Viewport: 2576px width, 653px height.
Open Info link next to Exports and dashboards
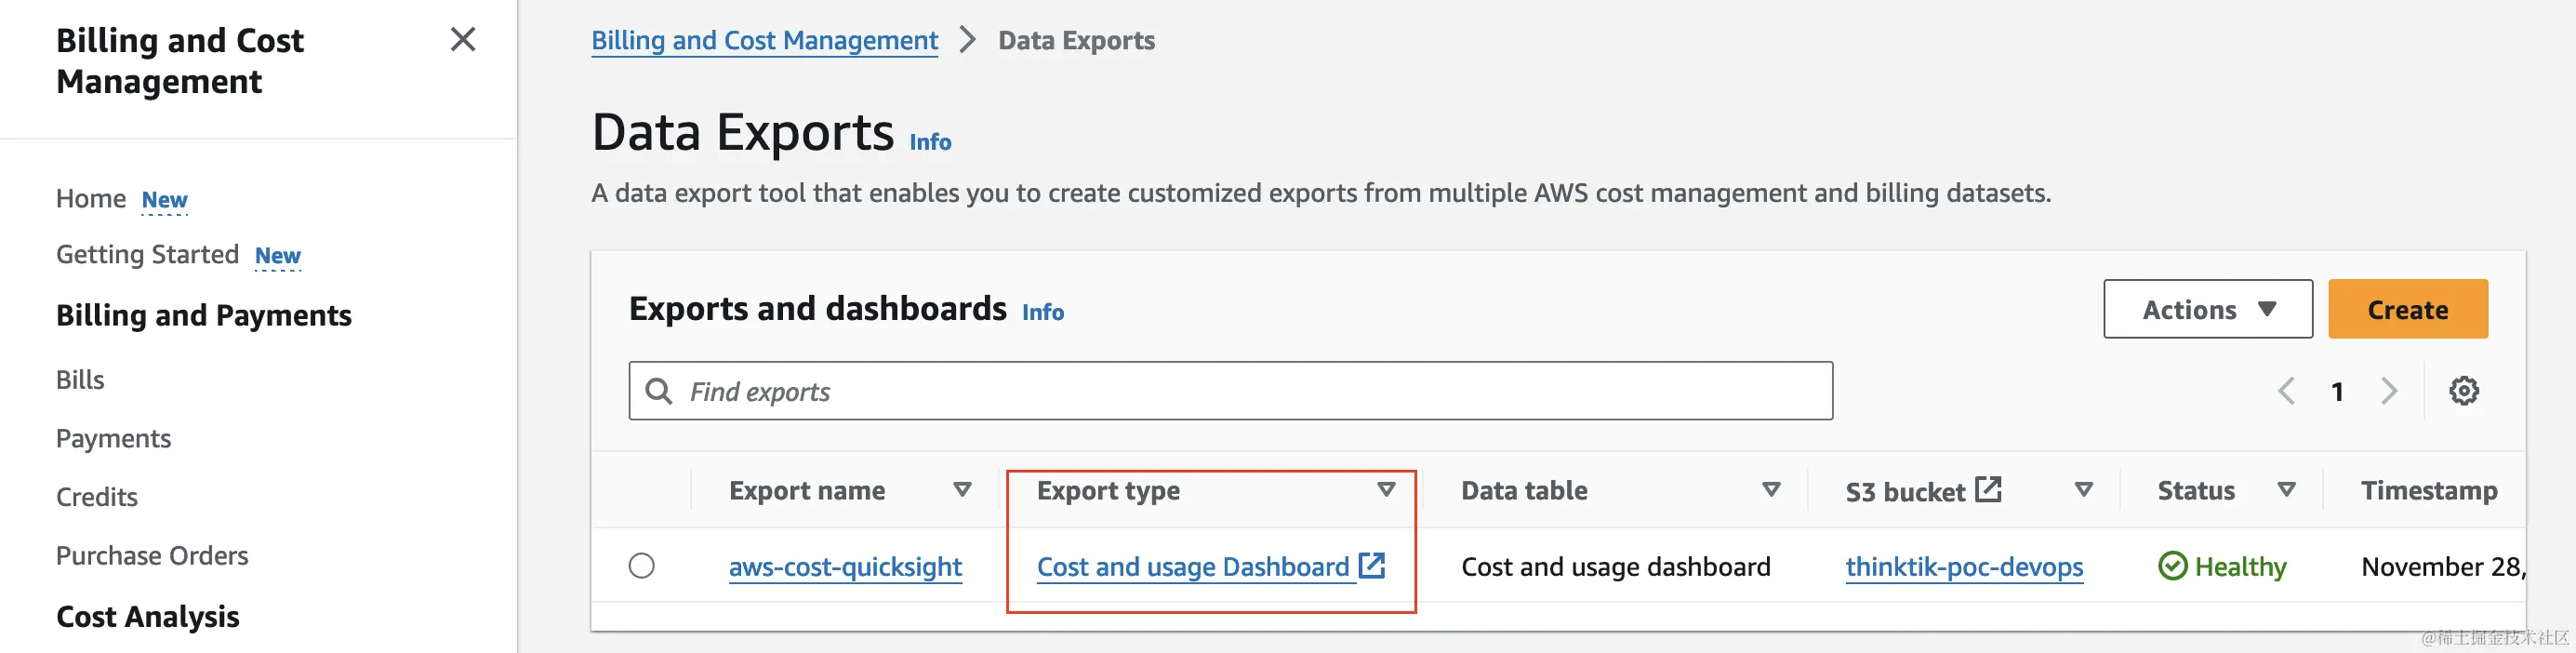coord(1043,312)
